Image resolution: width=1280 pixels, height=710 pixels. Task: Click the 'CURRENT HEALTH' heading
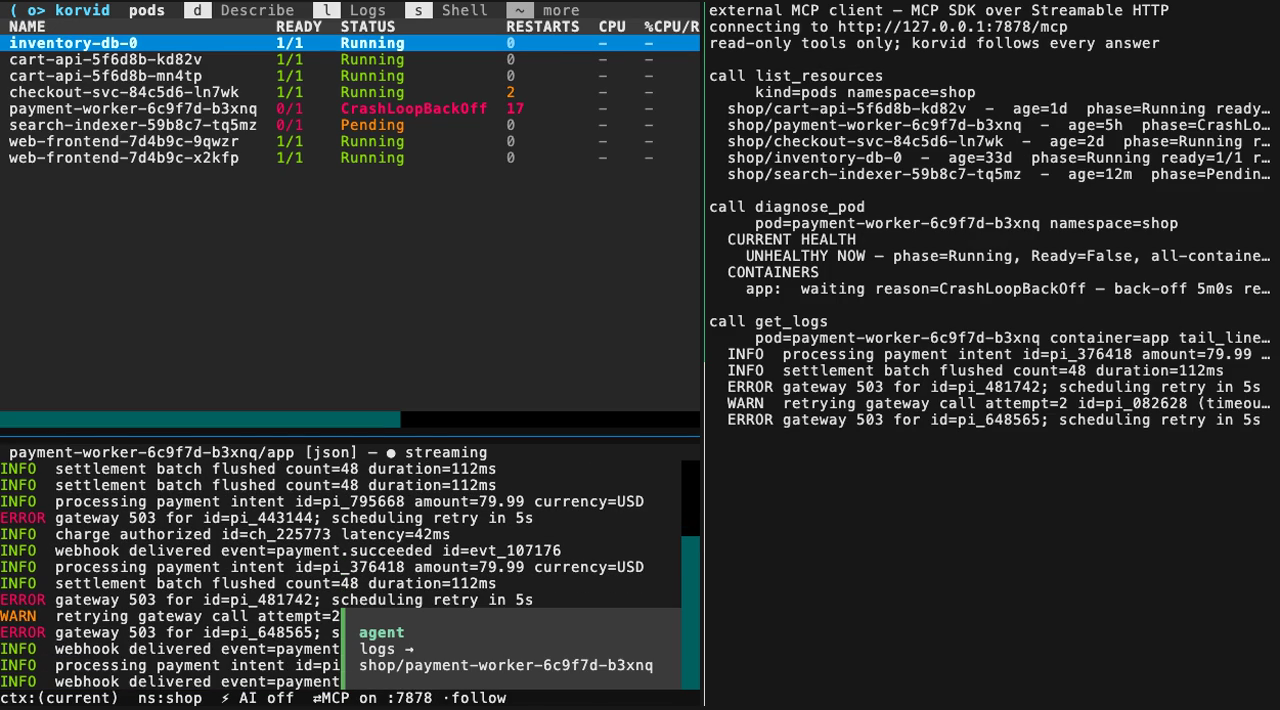[x=791, y=240]
